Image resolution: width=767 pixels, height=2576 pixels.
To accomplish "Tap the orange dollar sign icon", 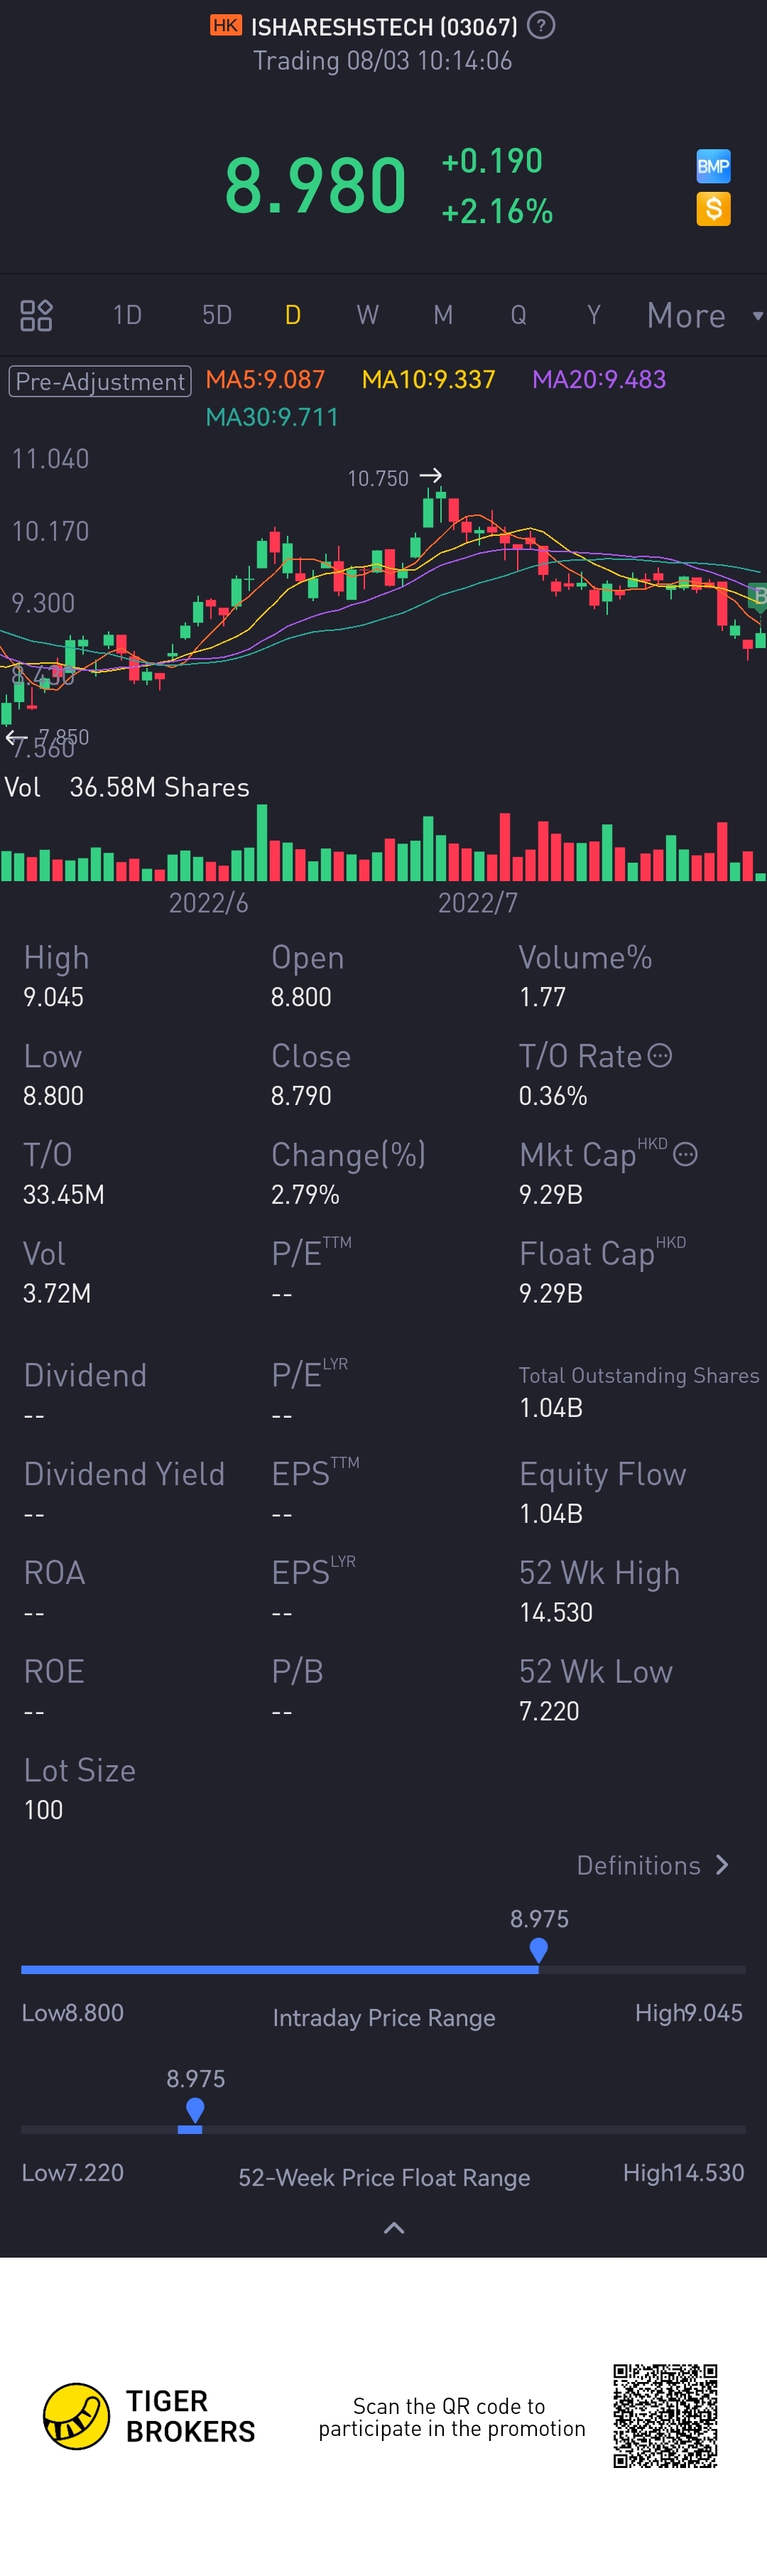I will [x=713, y=209].
